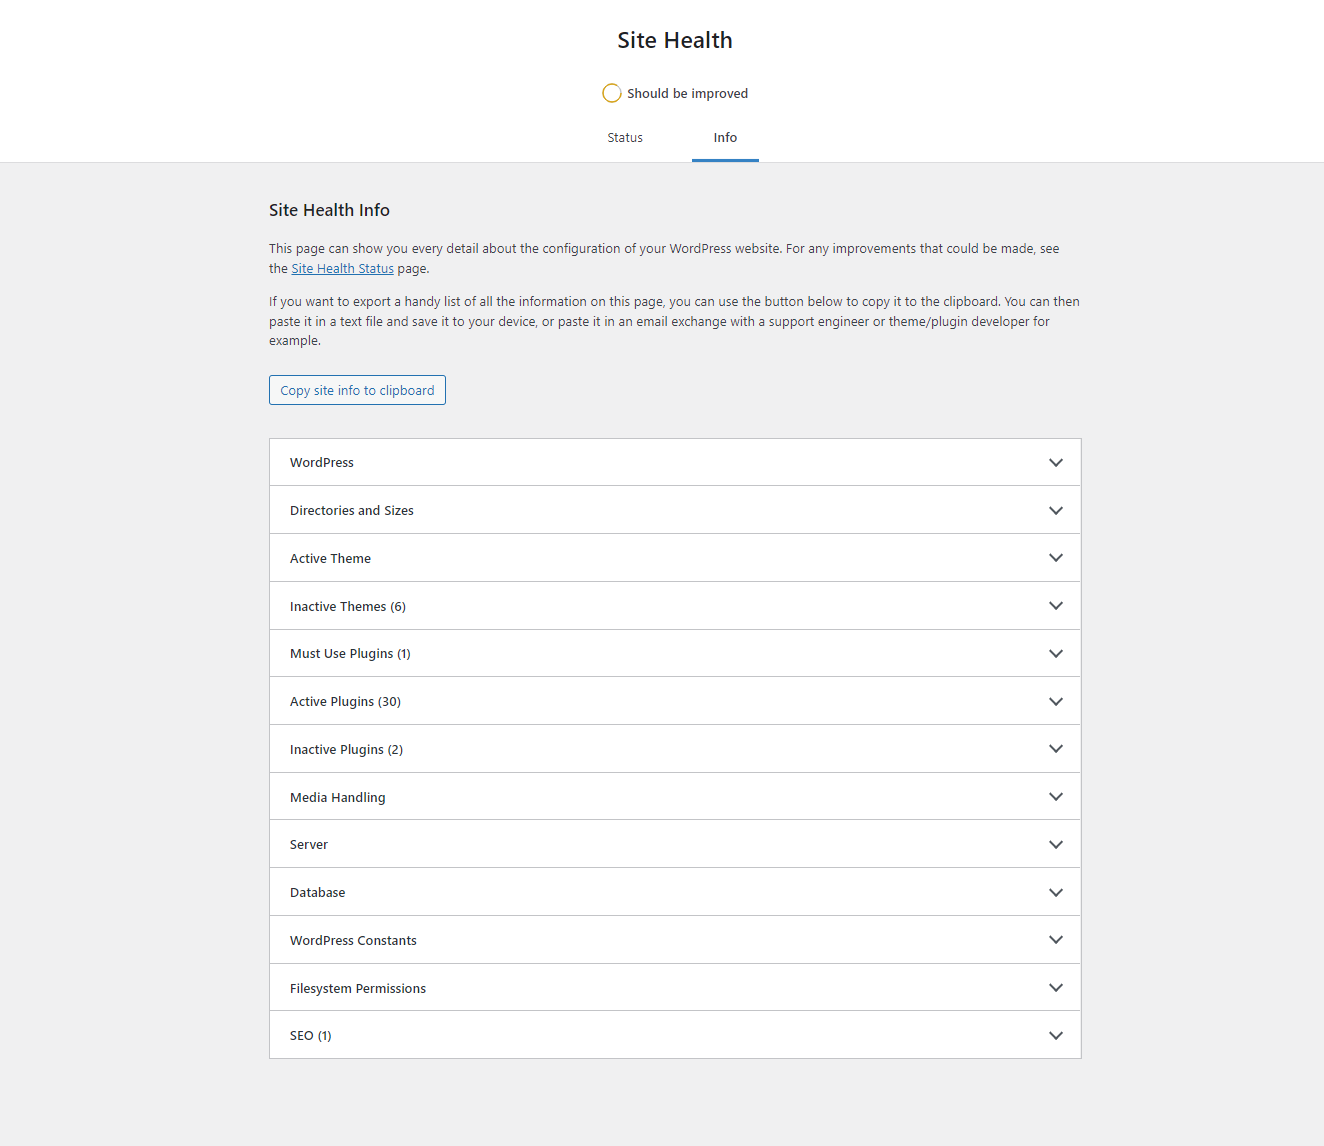Image resolution: width=1324 pixels, height=1146 pixels.
Task: Switch to the Status tab
Action: [625, 138]
